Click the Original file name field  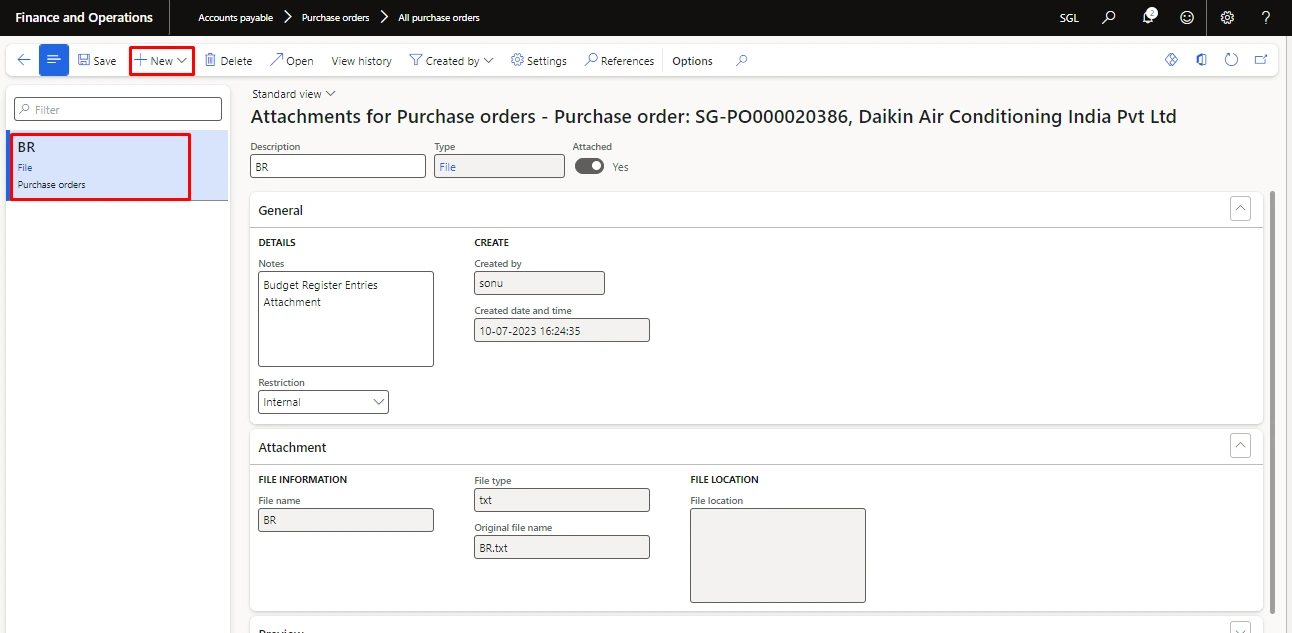562,547
